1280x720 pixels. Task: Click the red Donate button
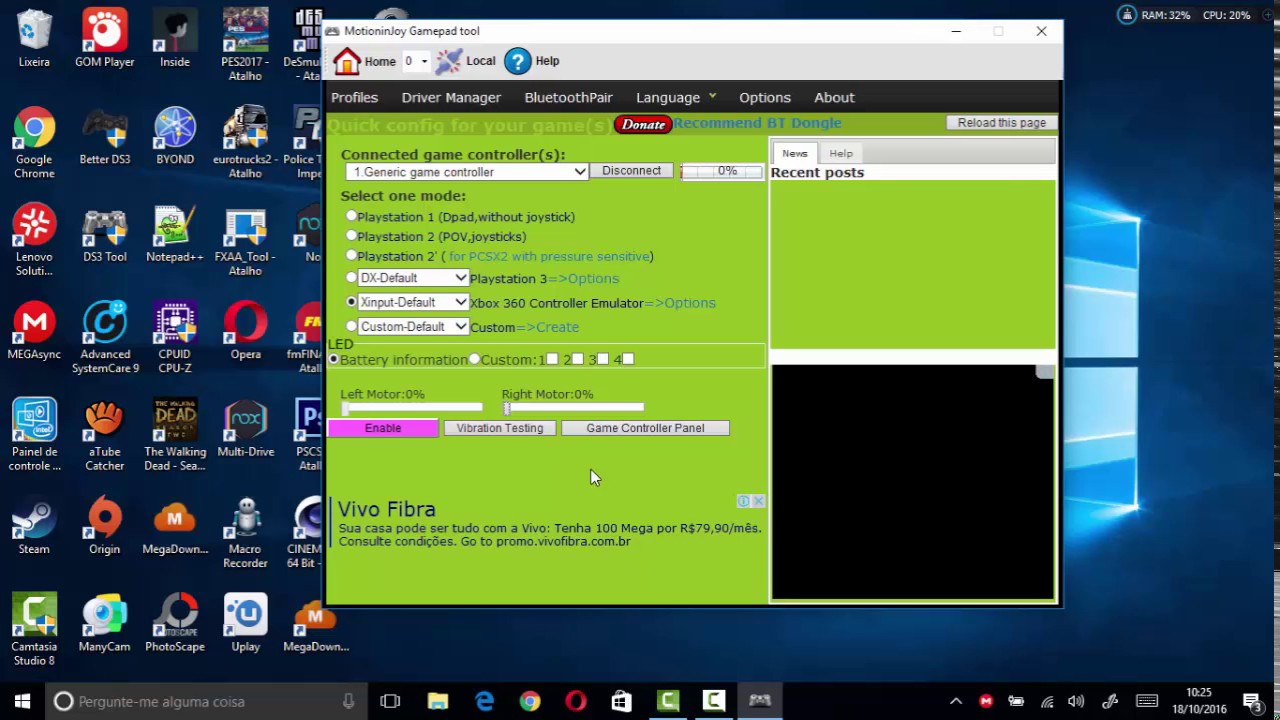(643, 124)
